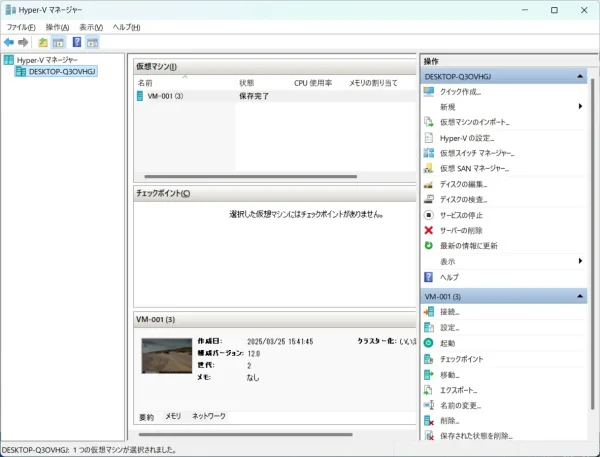Collapse the DESKTOP-Q3OVHGJ actions section
Viewport: 600px width, 457px height.
580,77
